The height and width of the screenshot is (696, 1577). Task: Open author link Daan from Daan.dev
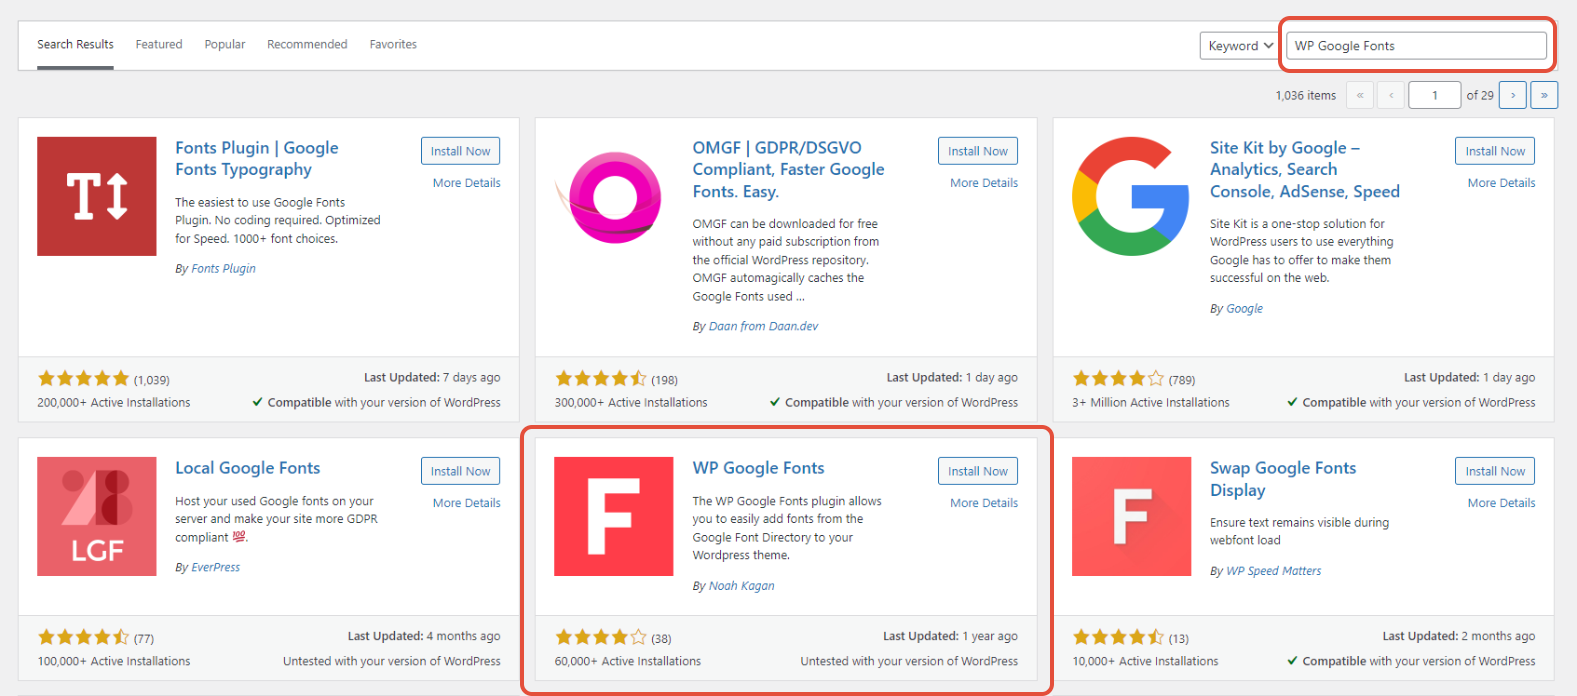(763, 326)
